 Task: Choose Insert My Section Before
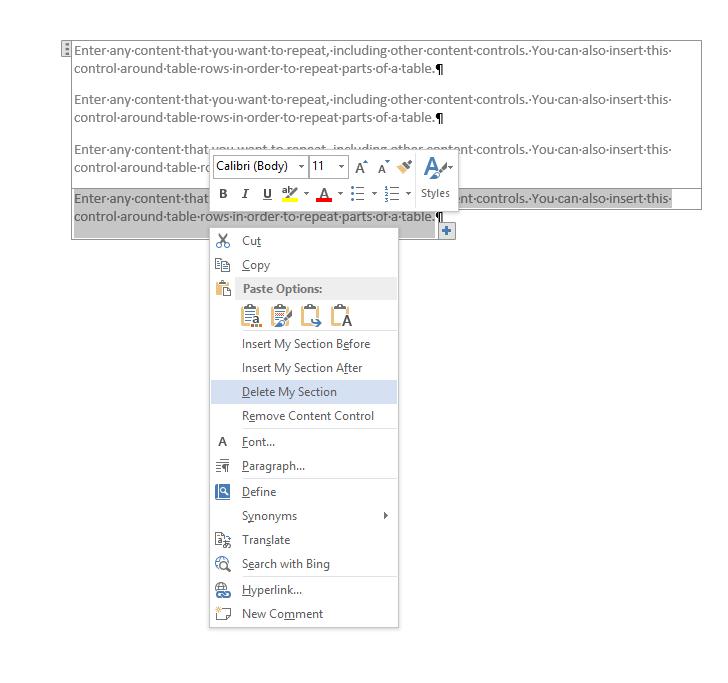tap(304, 344)
